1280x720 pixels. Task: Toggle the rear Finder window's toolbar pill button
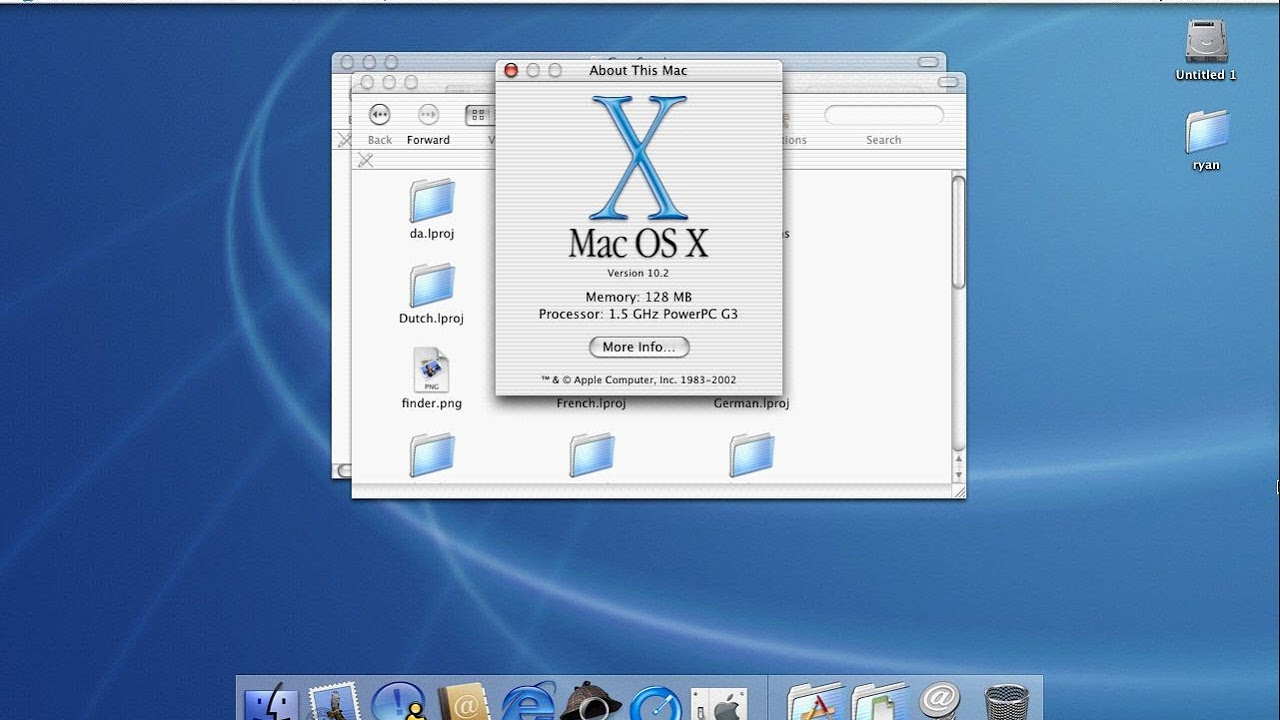[928, 62]
